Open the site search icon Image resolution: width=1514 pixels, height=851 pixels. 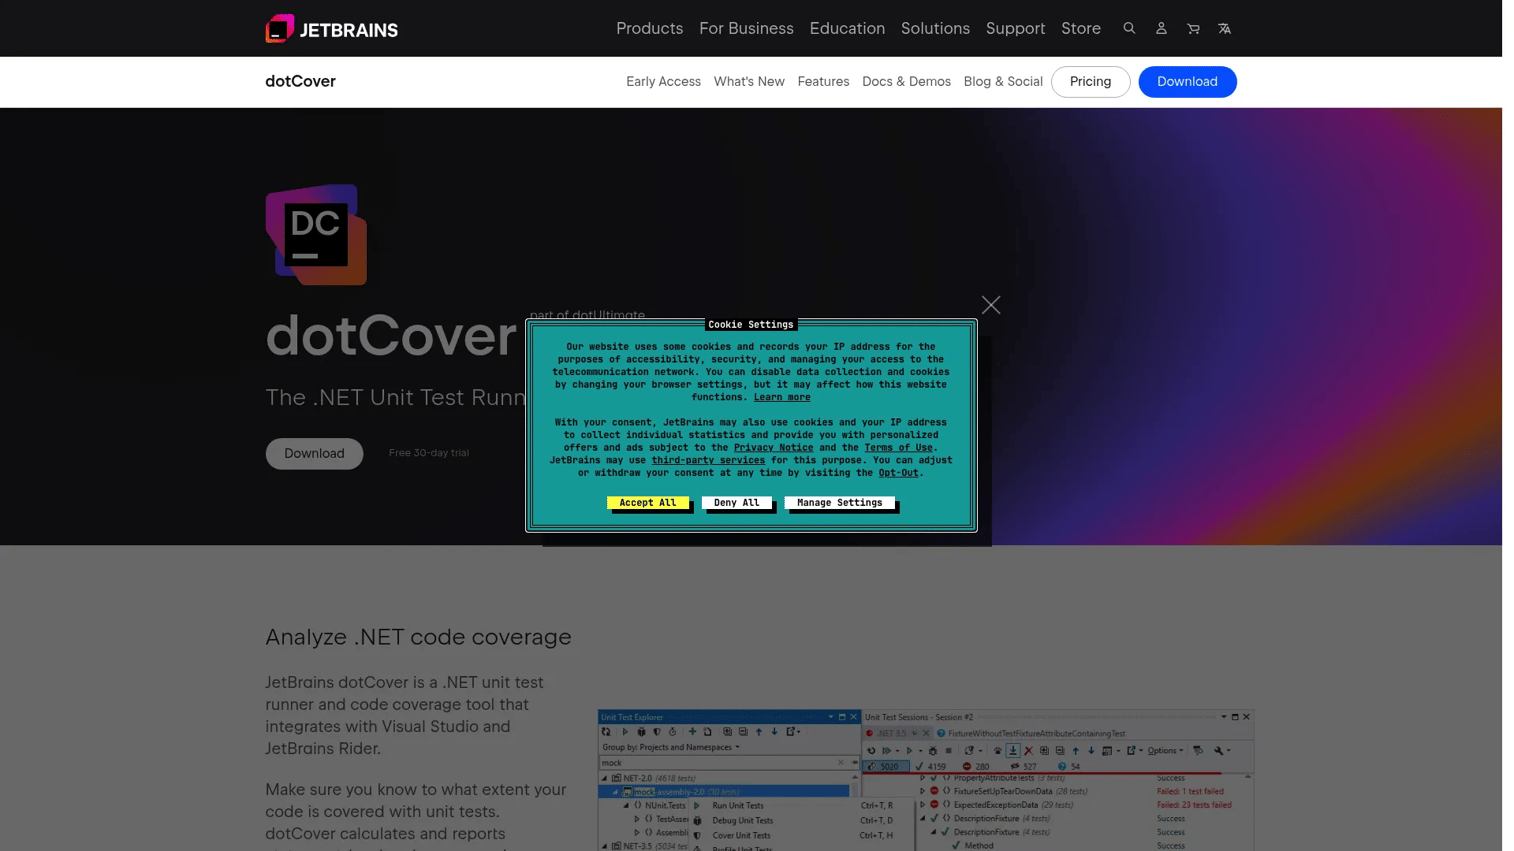pyautogui.click(x=1129, y=28)
